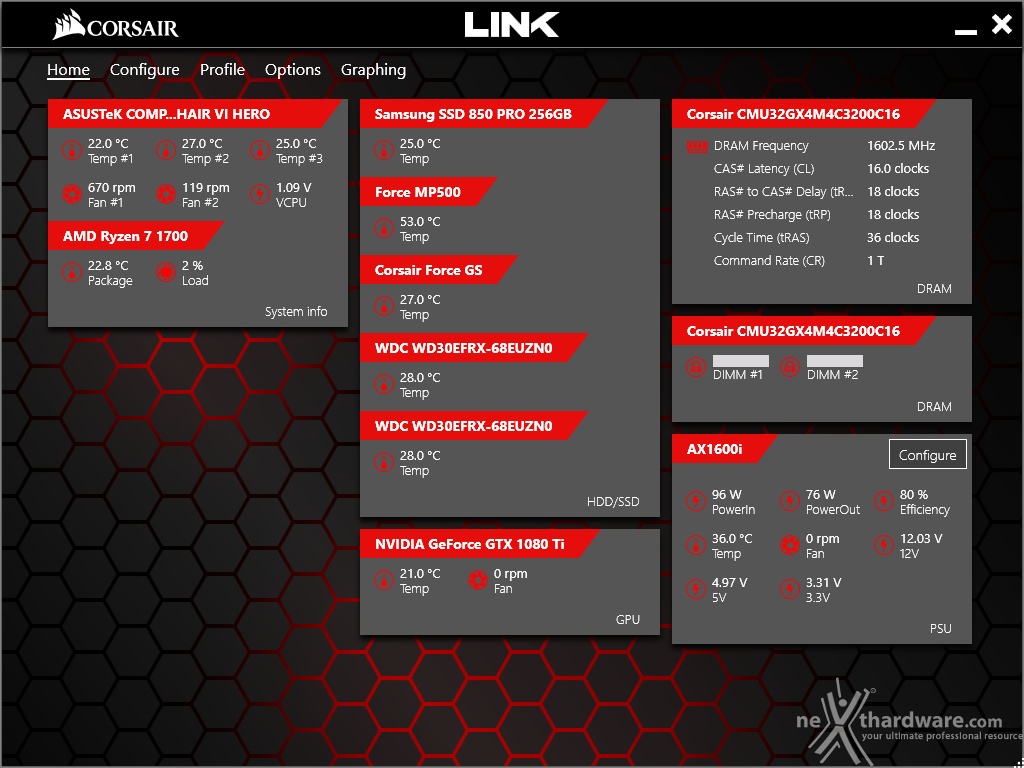
Task: Click the Corsair sails logo
Action: 69,25
